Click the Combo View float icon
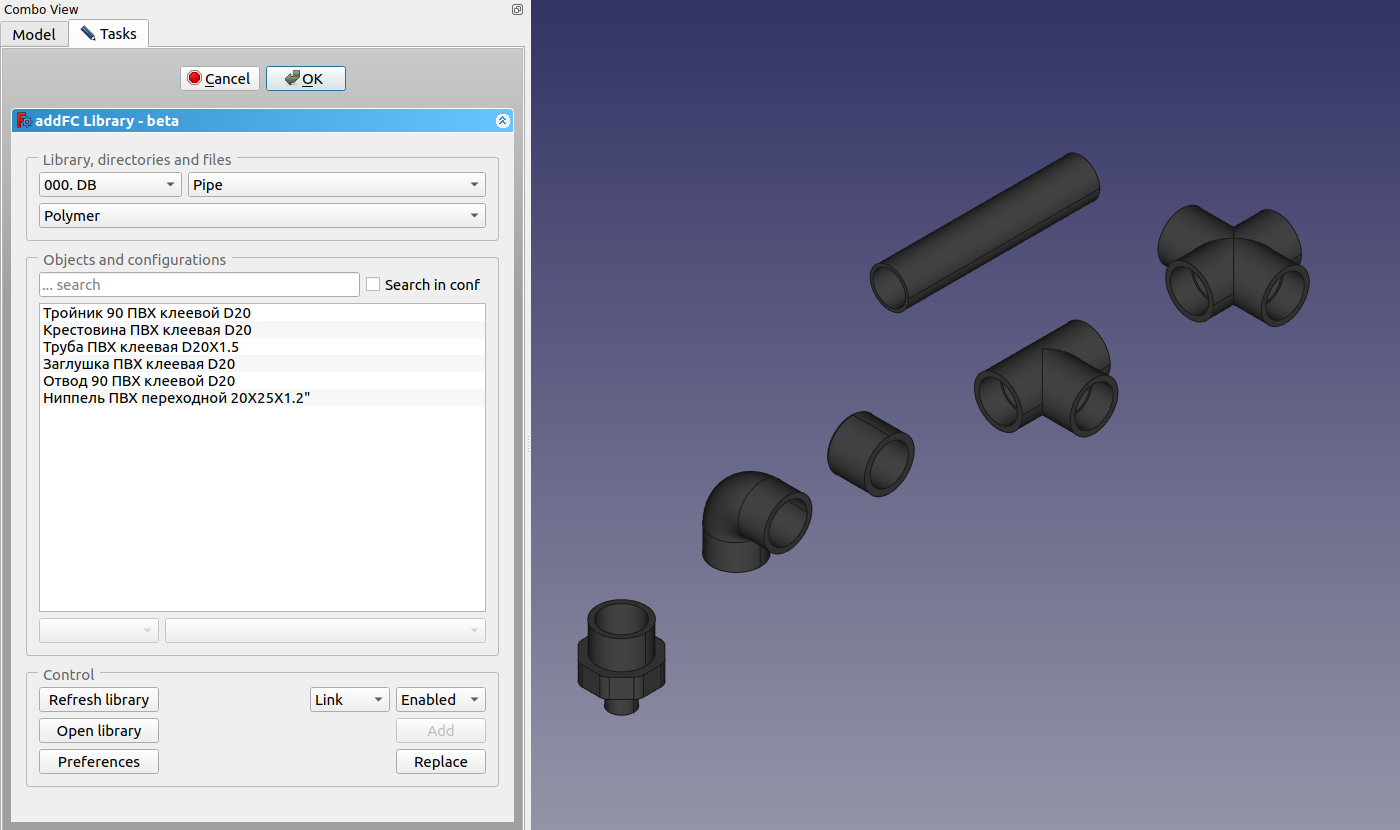Viewport: 1400px width, 830px height. (517, 9)
